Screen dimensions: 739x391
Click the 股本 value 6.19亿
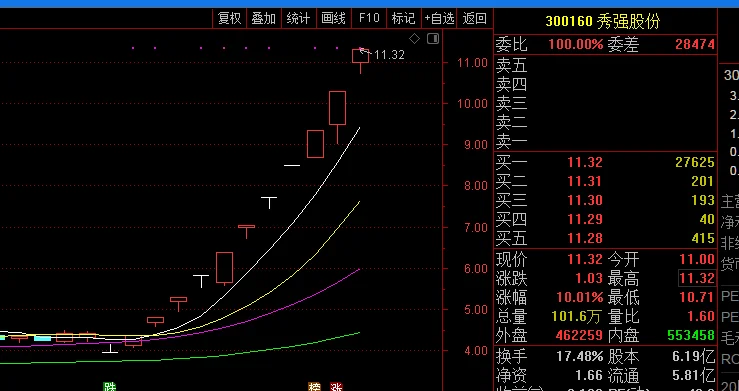point(694,357)
